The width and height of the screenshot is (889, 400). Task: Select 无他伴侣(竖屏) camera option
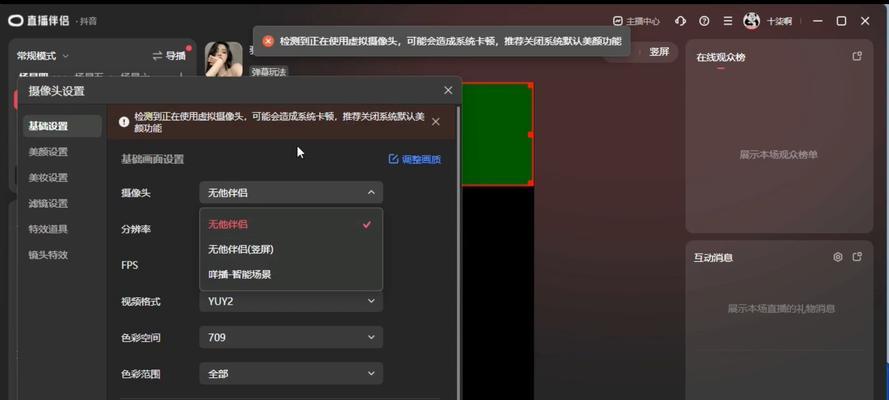coord(291,249)
